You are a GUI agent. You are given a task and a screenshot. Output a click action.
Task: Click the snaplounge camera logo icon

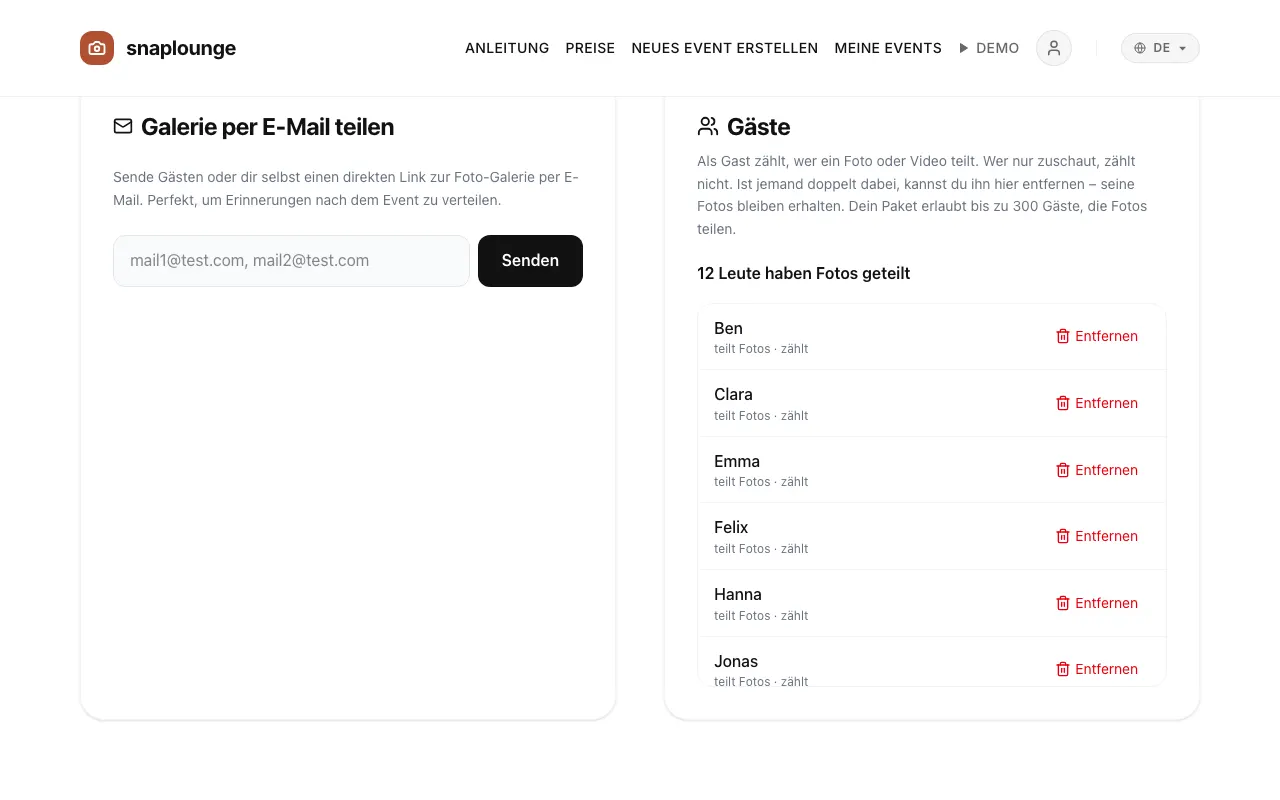pyautogui.click(x=97, y=48)
